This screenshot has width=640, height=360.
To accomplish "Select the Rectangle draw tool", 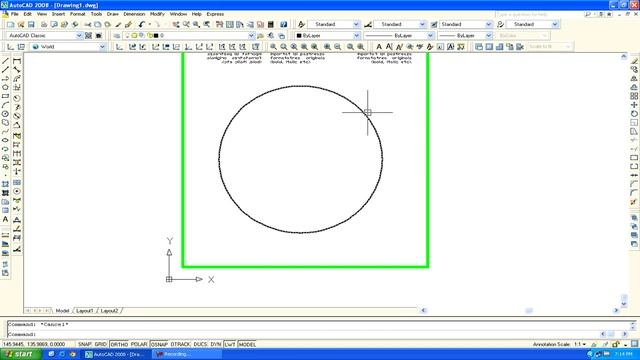I will point(5,96).
